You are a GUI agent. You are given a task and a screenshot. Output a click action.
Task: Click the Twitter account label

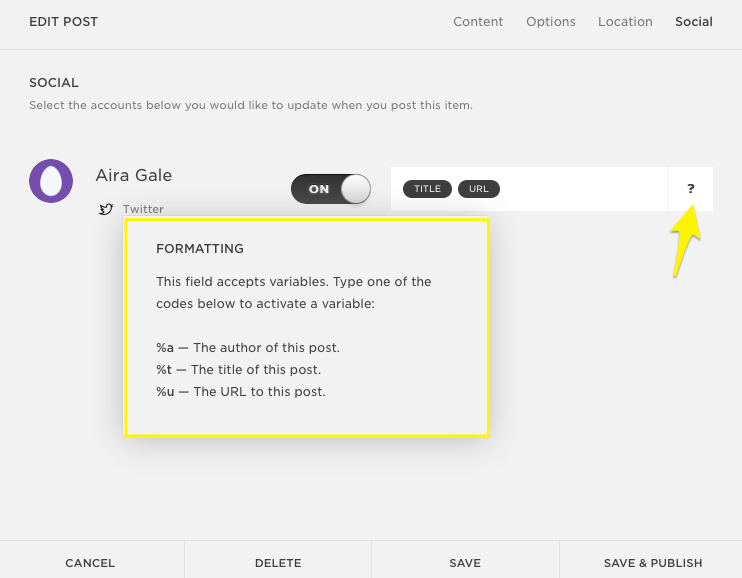[x=143, y=209]
